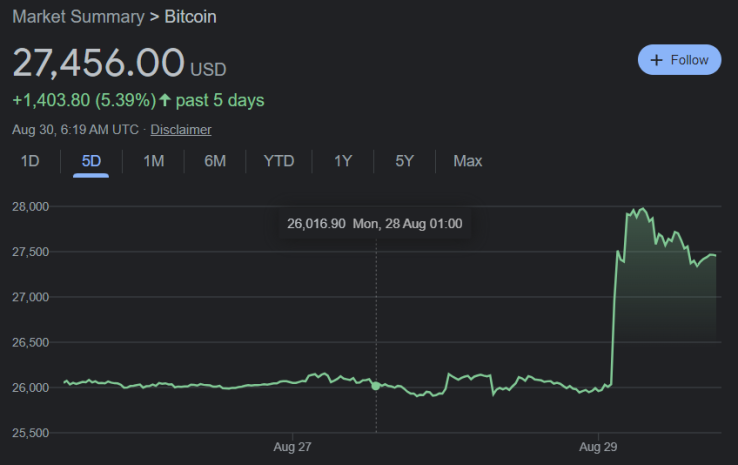Go to Market Summary breadcrumb

(78, 17)
